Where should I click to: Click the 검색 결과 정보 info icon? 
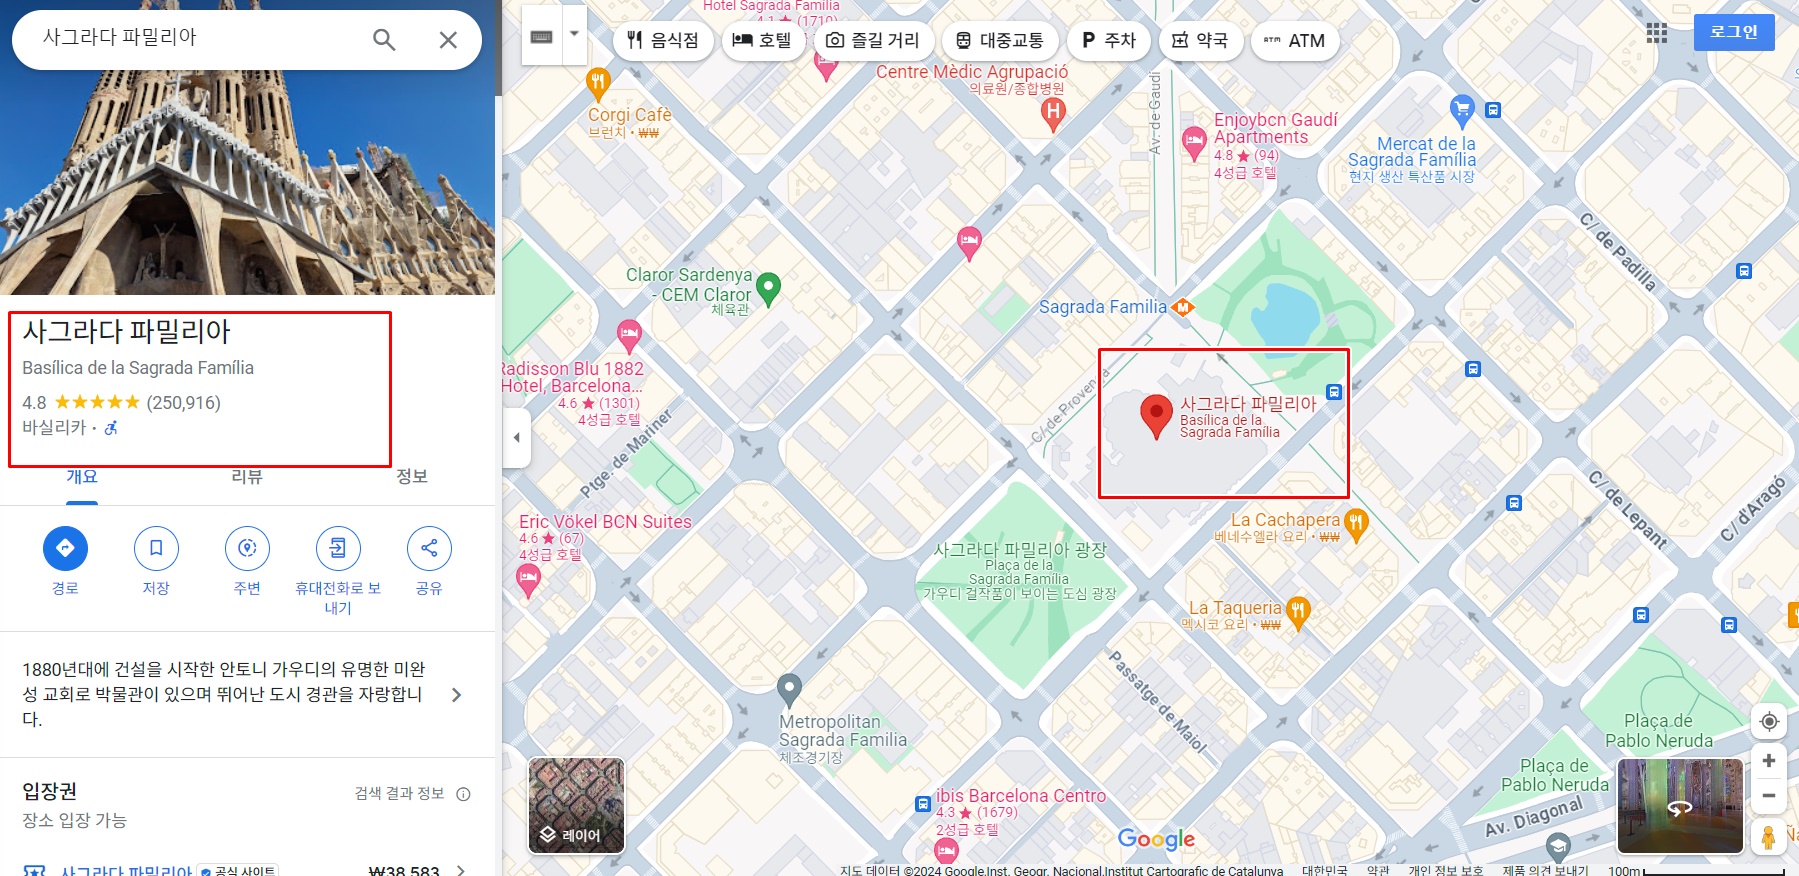[463, 794]
